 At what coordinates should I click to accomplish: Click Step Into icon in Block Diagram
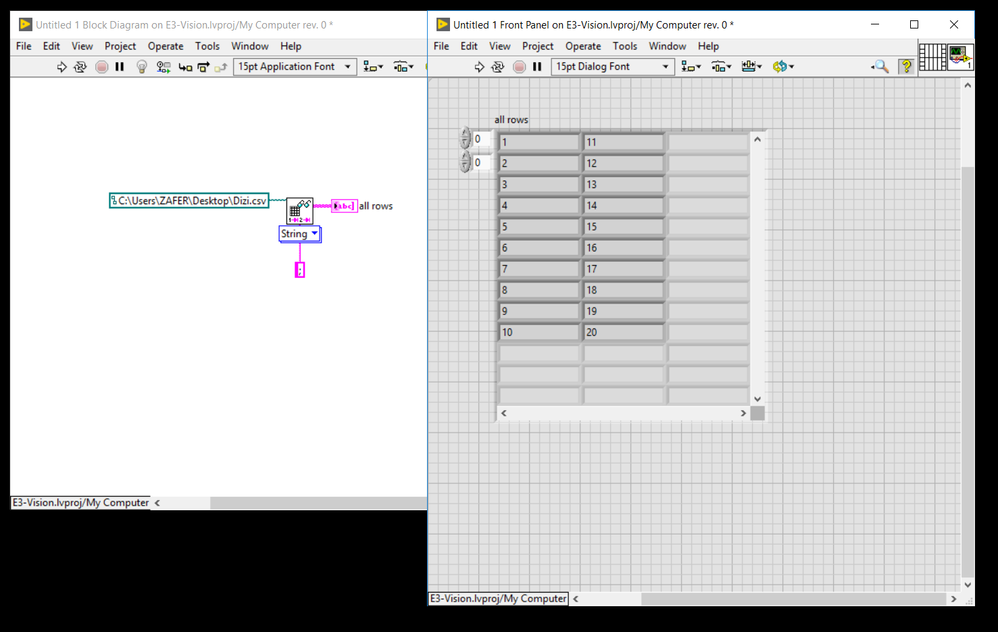point(185,67)
